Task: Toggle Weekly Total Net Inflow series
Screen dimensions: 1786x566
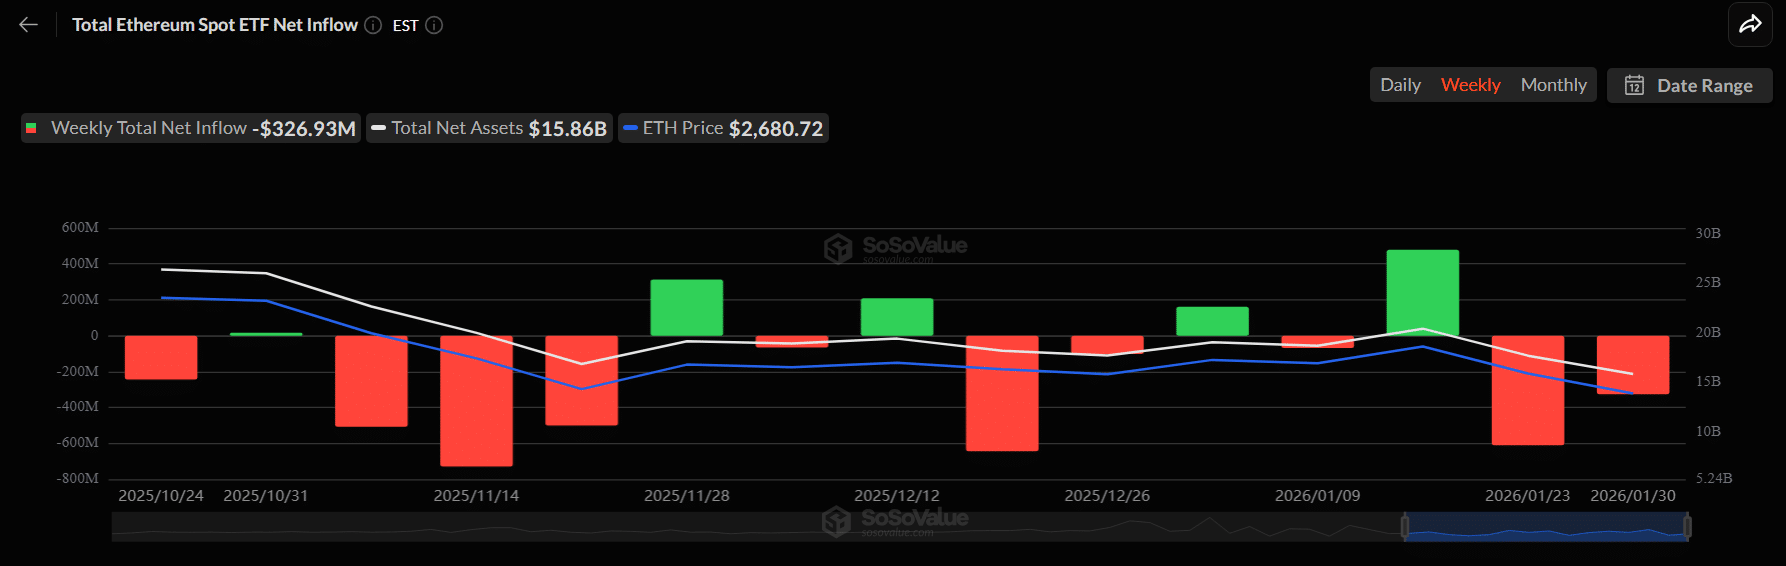Action: tap(190, 128)
